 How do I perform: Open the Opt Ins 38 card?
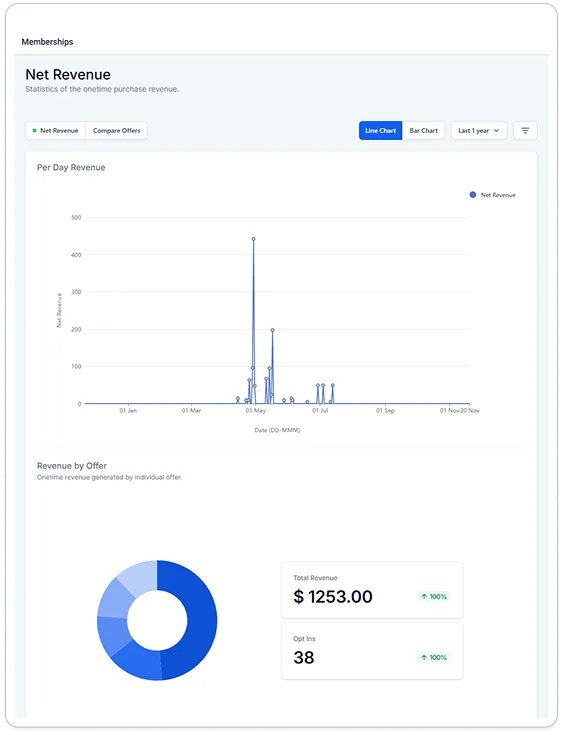click(x=372, y=651)
